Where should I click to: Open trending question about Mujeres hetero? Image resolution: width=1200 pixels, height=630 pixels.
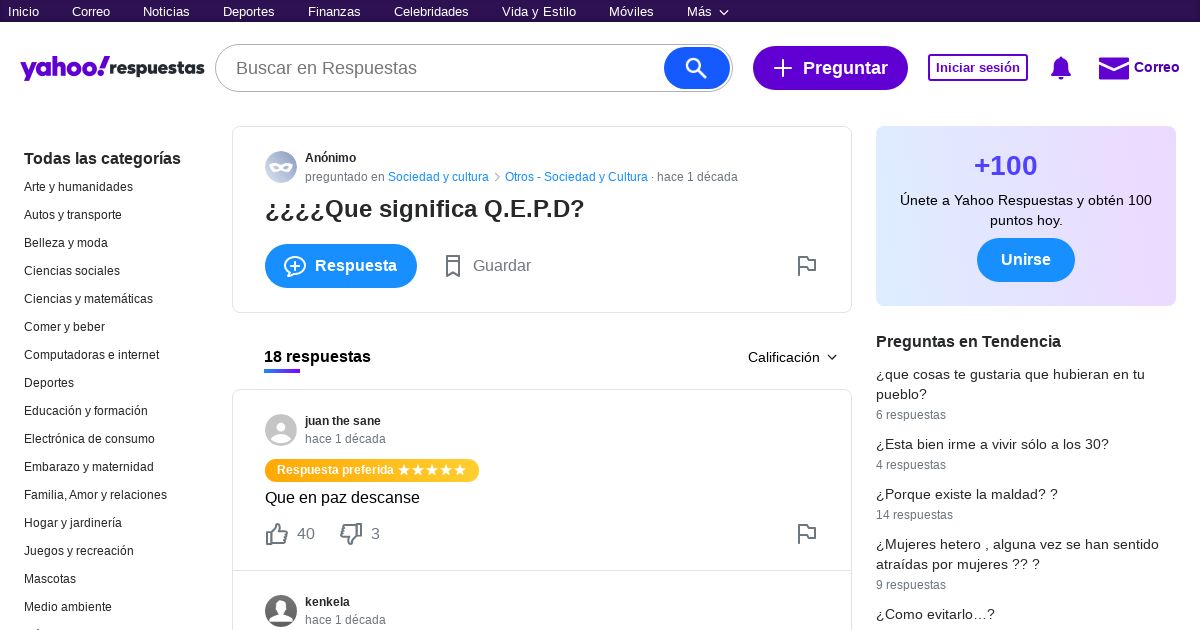click(x=1017, y=554)
